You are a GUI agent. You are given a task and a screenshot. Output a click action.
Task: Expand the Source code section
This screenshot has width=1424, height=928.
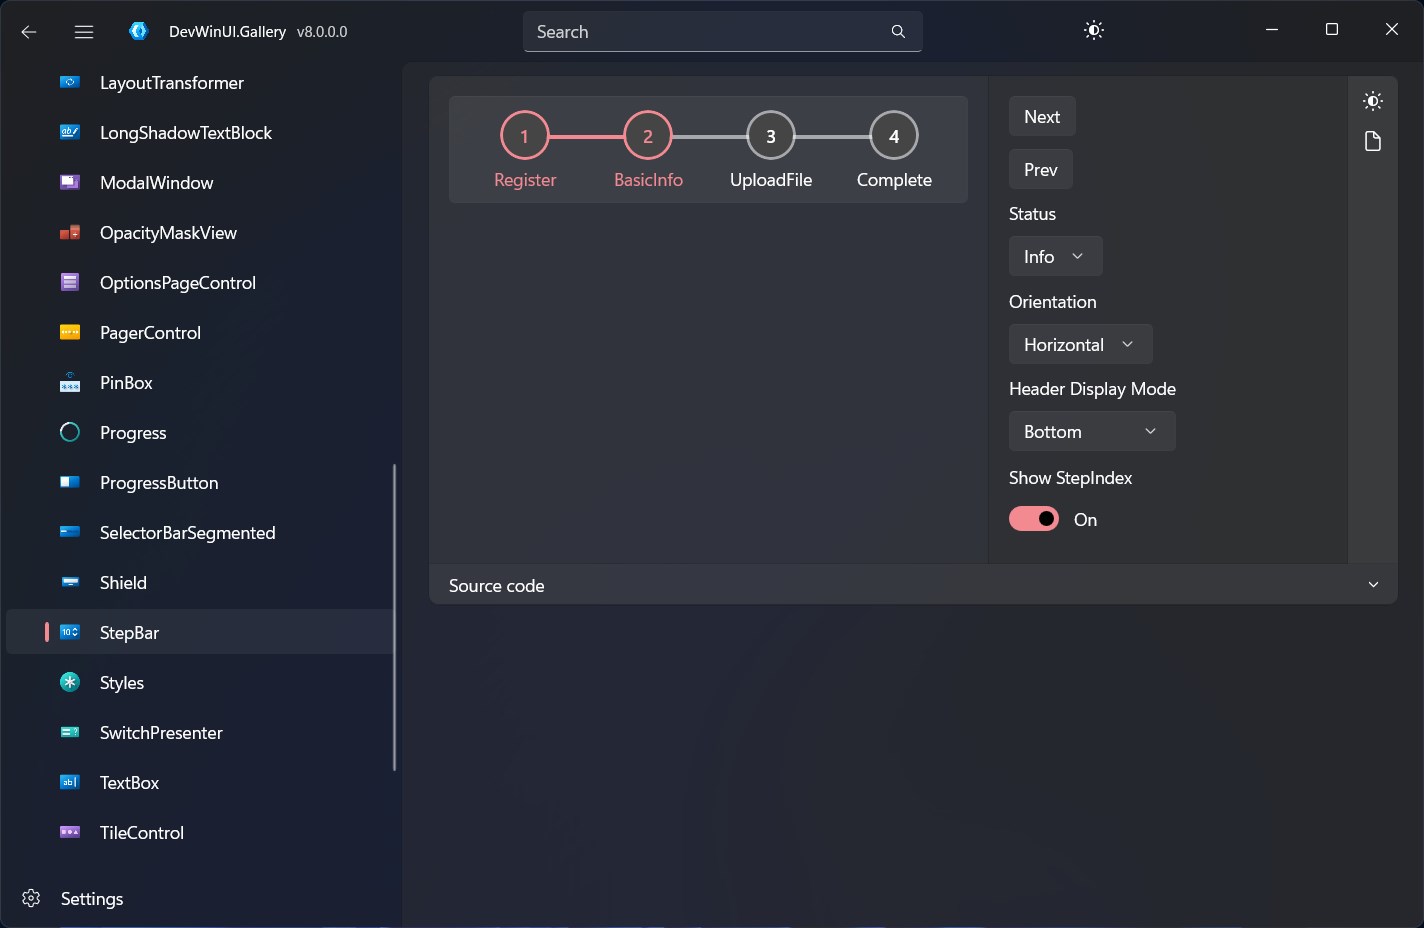coord(913,585)
